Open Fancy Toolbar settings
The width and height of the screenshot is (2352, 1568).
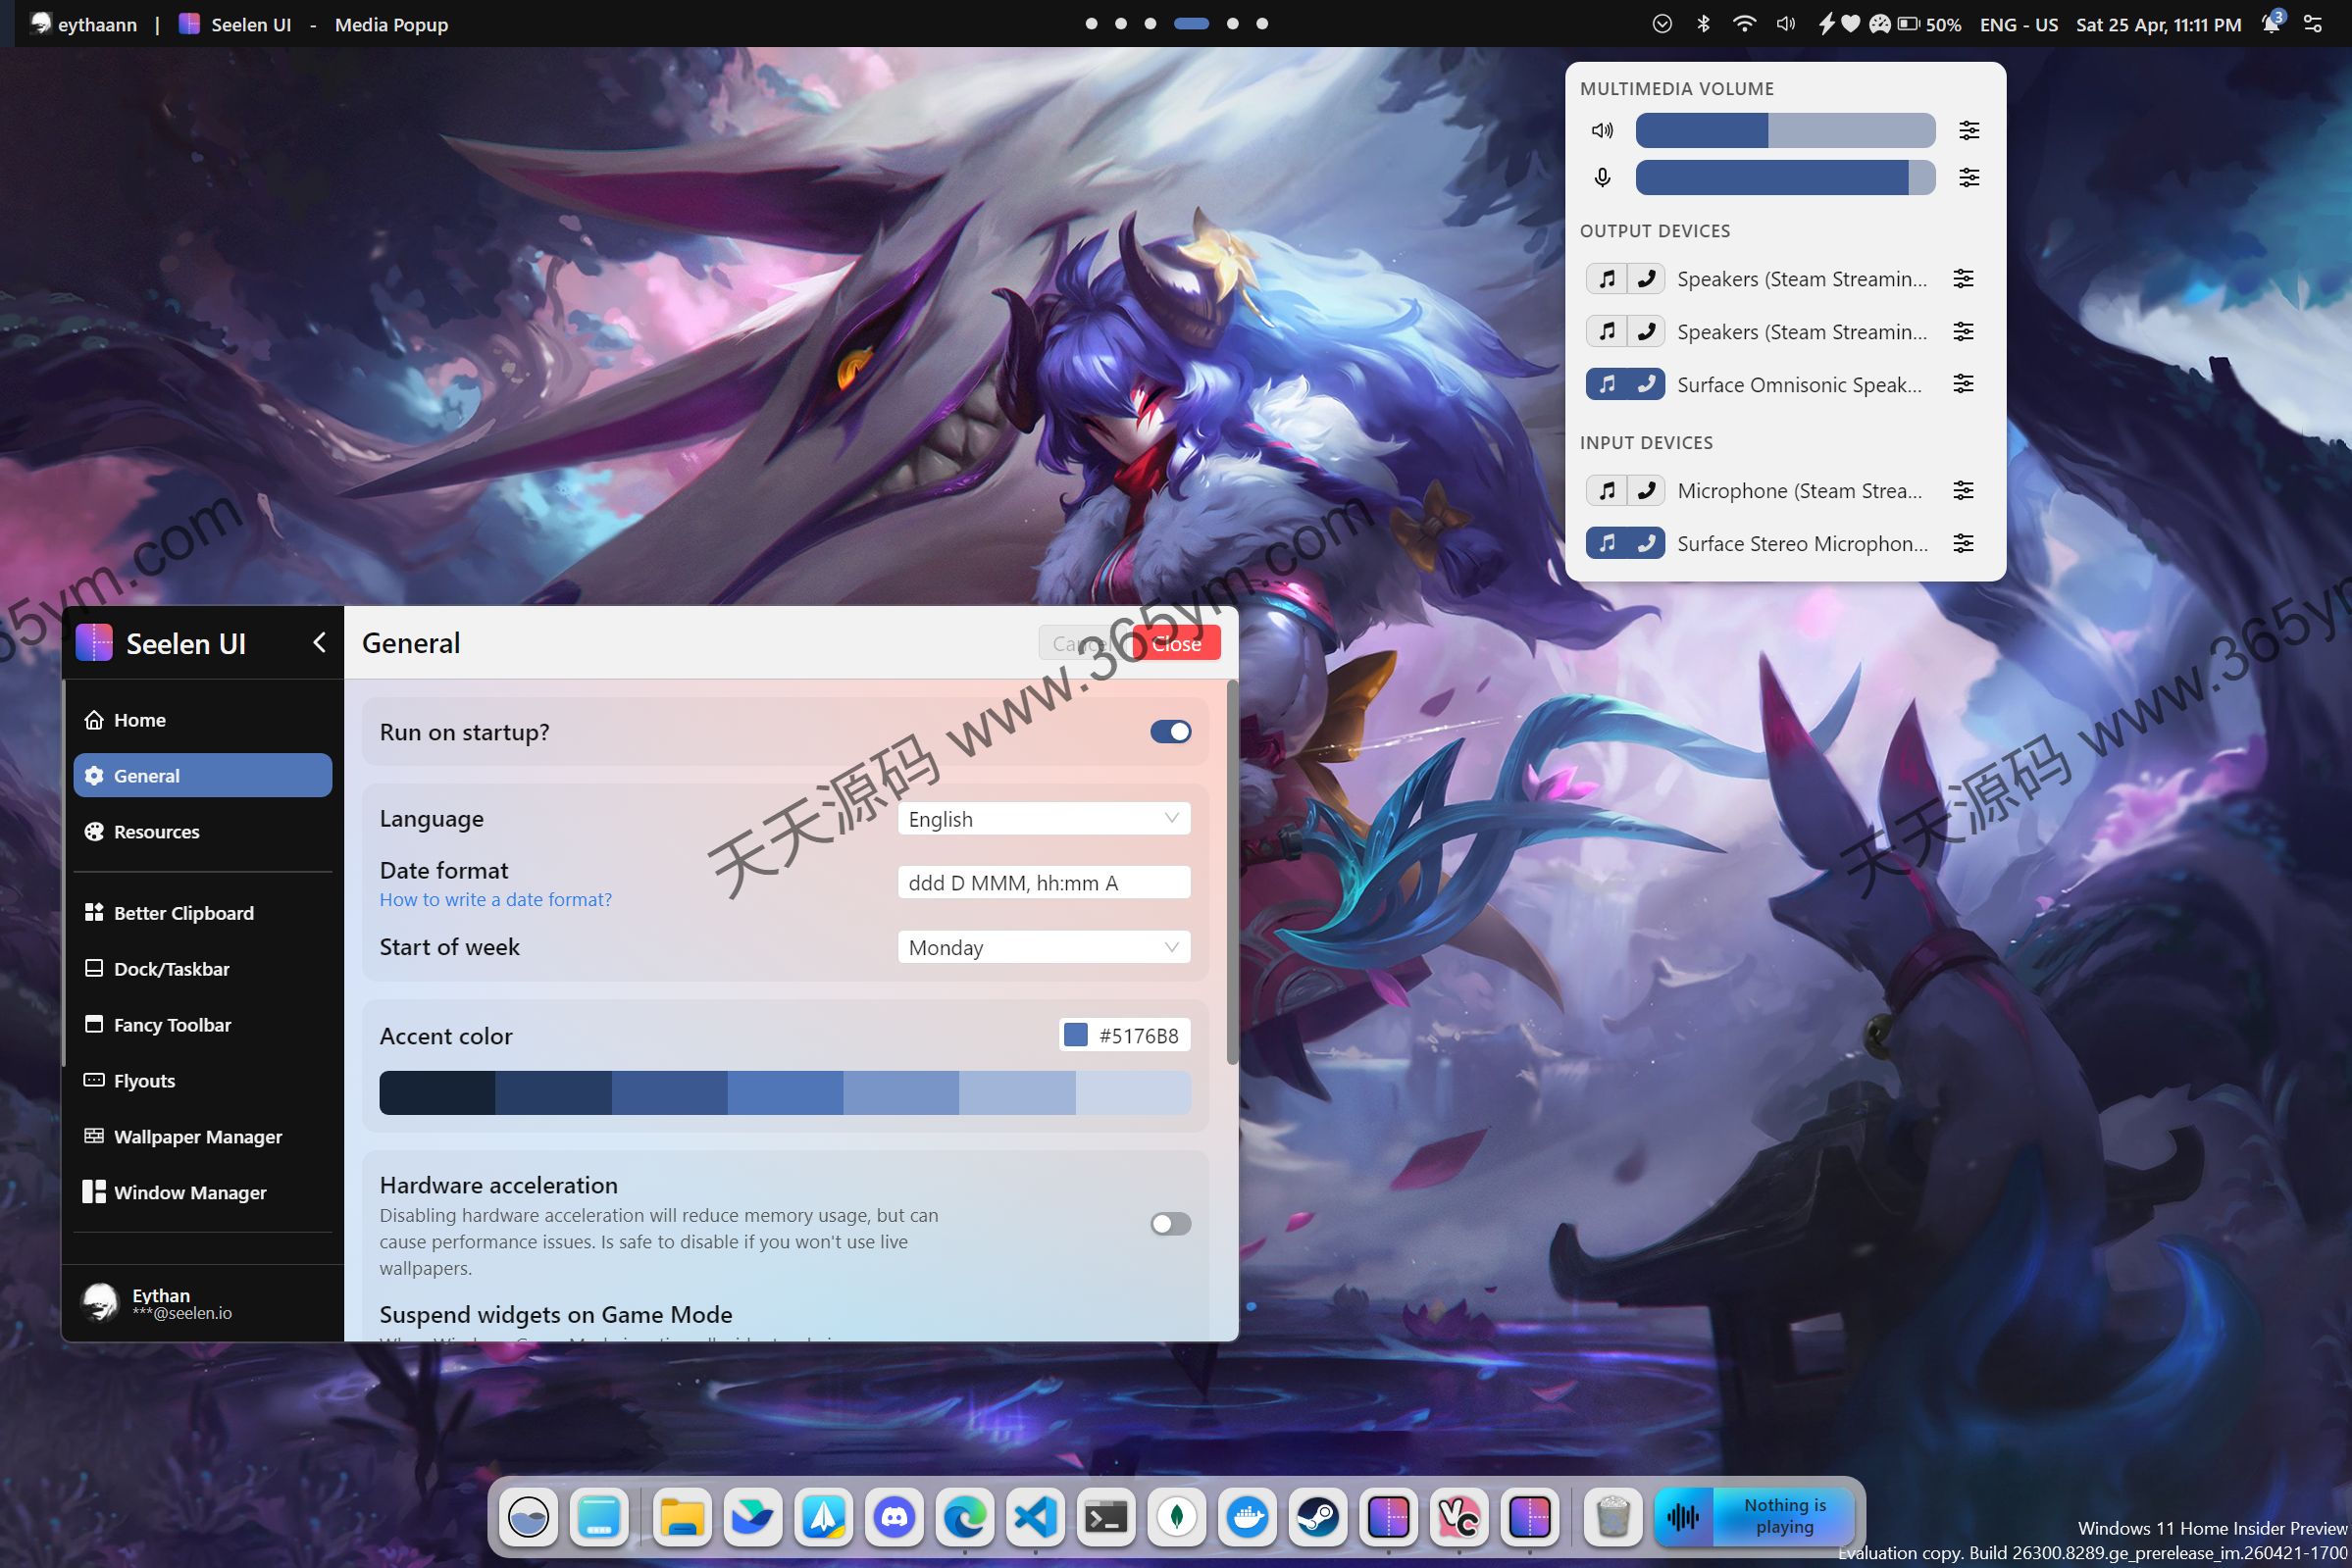pos(203,1025)
